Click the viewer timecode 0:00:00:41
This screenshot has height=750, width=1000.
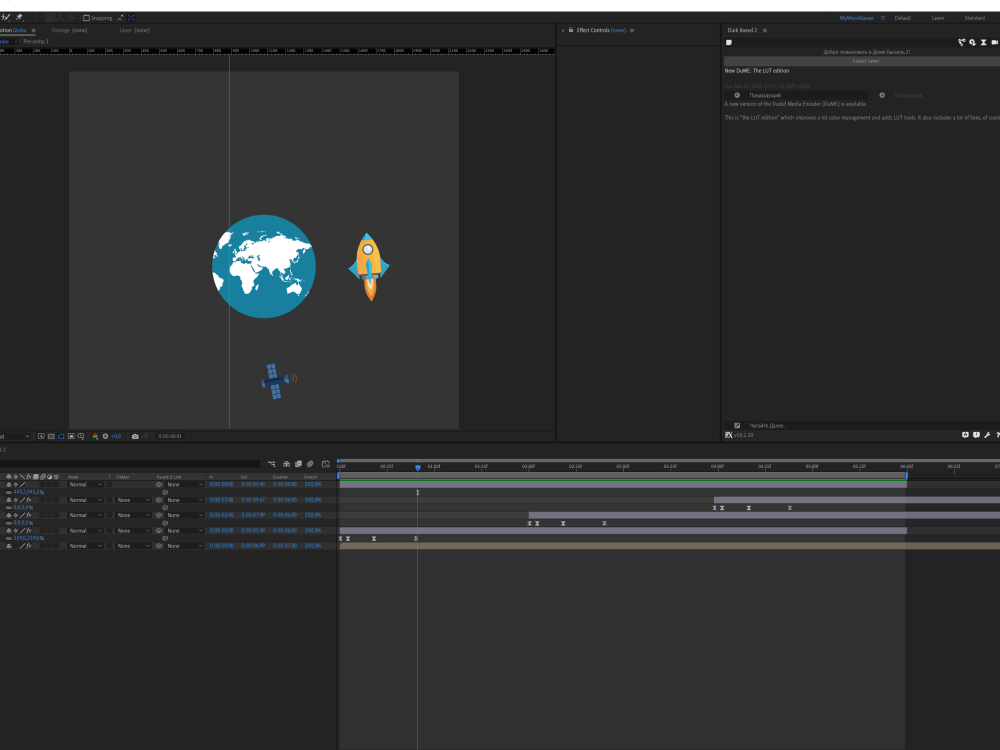(170, 436)
